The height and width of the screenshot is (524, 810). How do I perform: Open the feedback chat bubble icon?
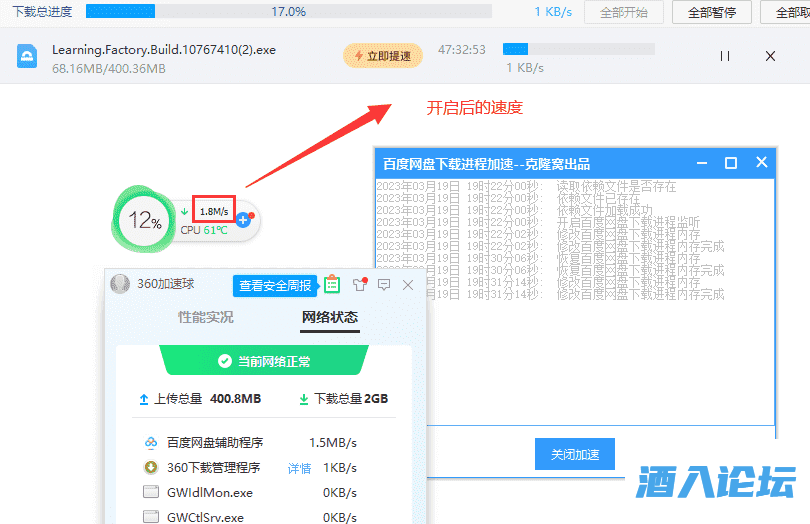384,285
